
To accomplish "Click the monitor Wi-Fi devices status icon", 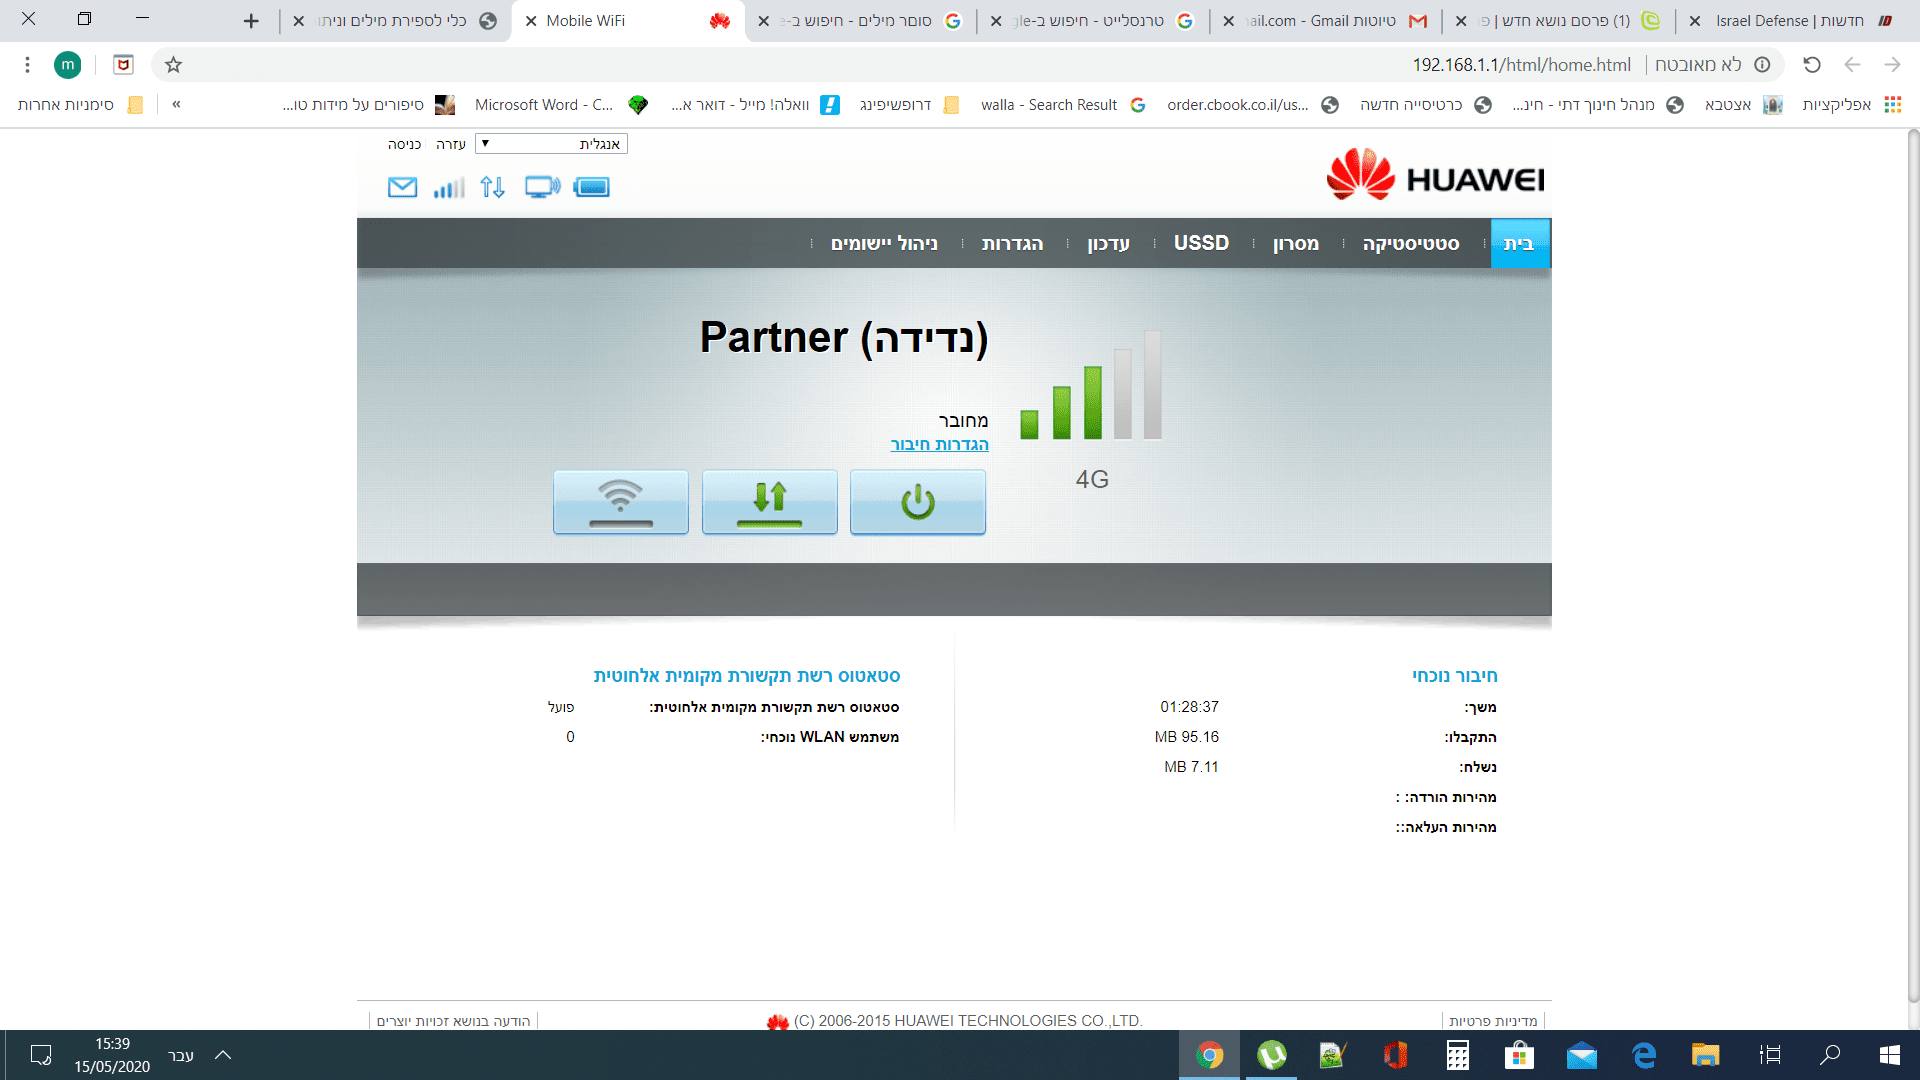I will pyautogui.click(x=542, y=187).
